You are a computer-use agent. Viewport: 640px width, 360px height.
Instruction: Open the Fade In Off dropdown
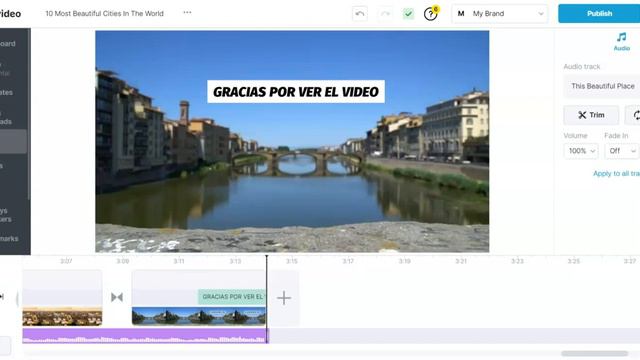point(622,151)
